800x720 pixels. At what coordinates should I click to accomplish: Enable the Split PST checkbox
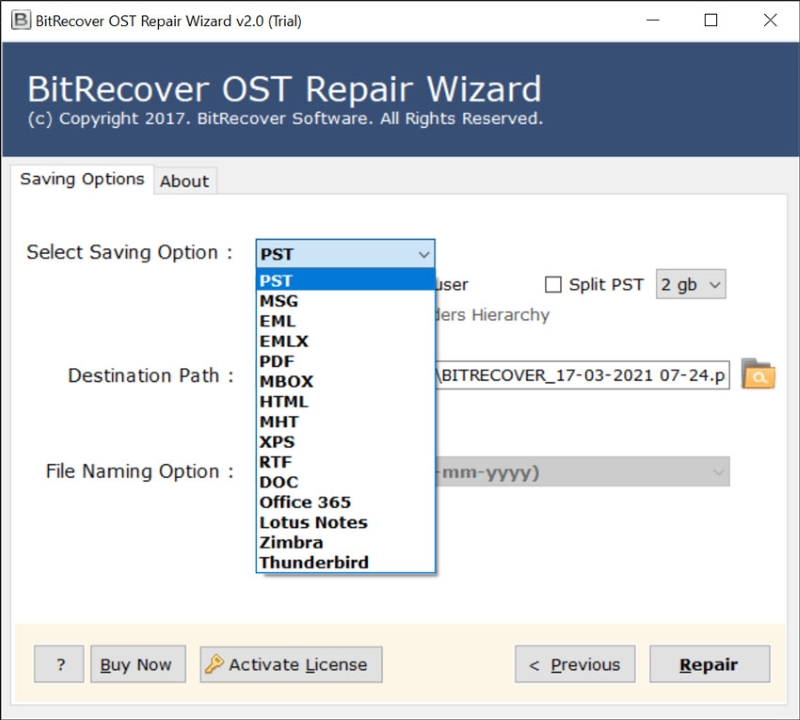pos(553,285)
